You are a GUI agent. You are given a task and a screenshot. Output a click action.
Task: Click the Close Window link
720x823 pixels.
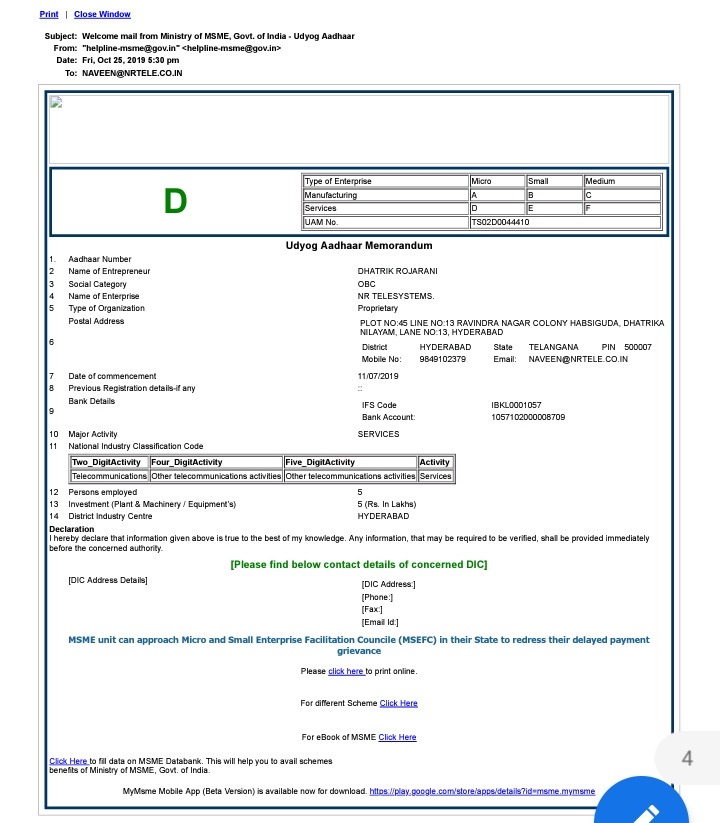(102, 15)
